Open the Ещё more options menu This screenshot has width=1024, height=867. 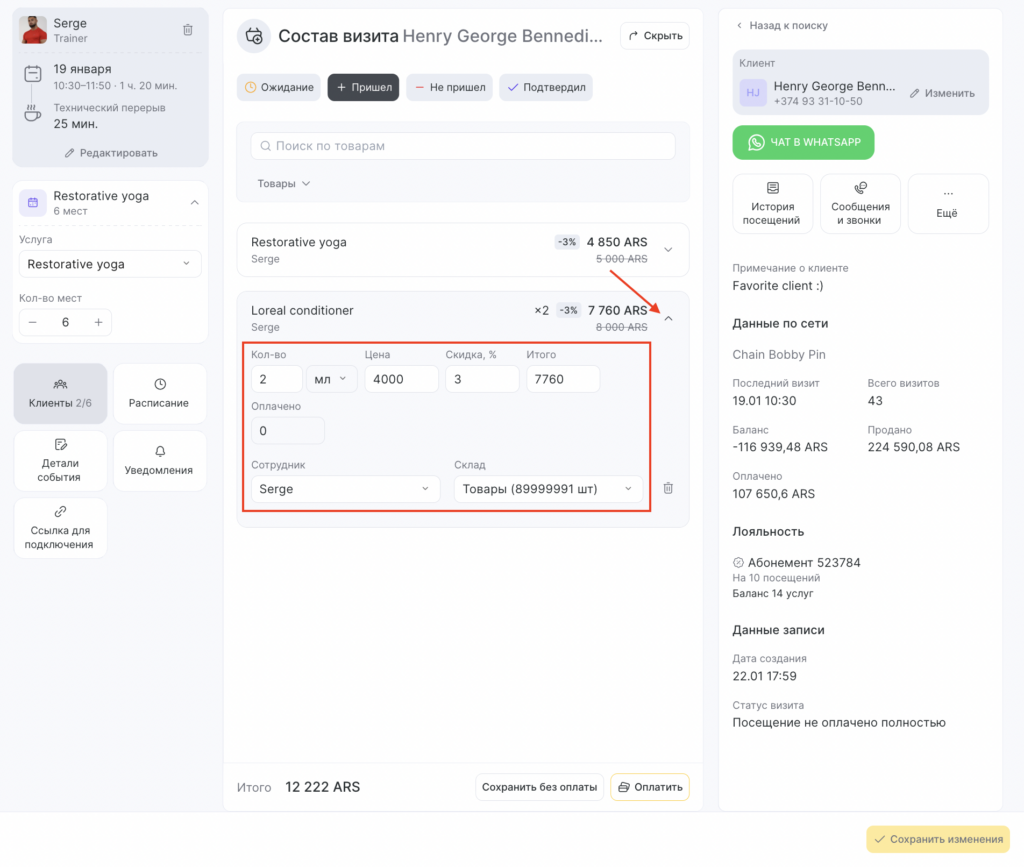948,204
